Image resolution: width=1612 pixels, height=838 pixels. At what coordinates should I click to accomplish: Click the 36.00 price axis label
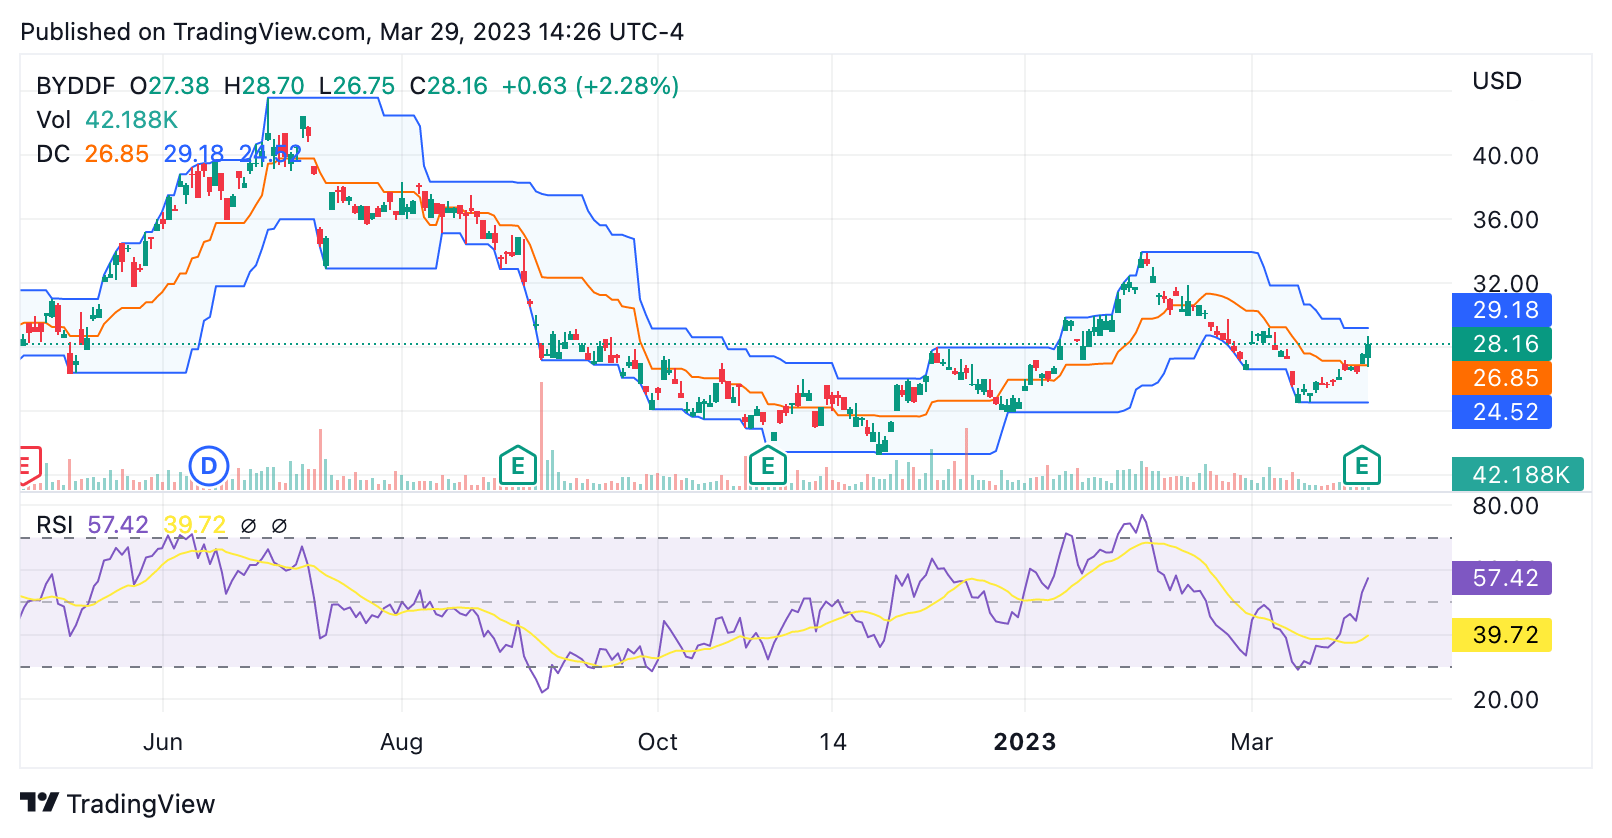tap(1505, 220)
